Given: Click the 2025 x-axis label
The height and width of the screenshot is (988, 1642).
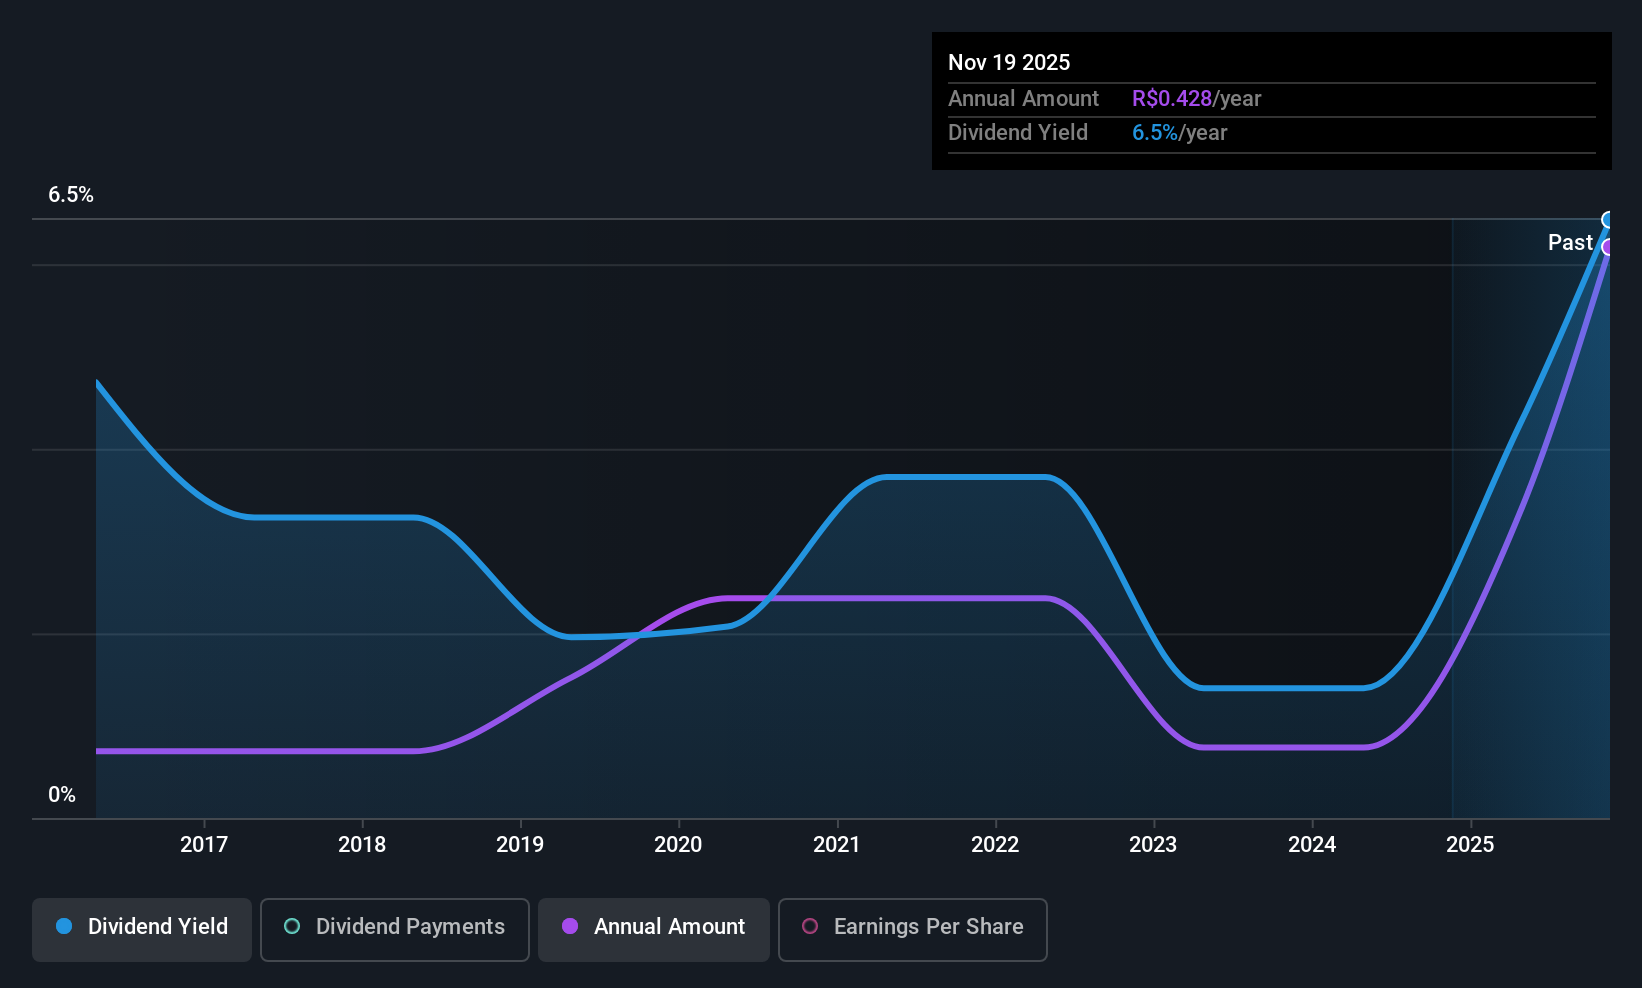Looking at the screenshot, I should pos(1470,845).
